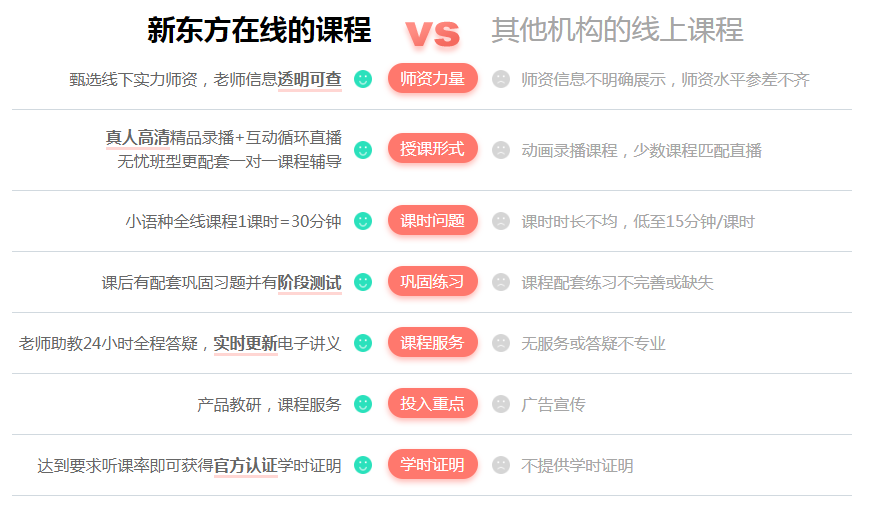Select the 学时证明 pill button
The image size is (871, 510).
tap(433, 464)
